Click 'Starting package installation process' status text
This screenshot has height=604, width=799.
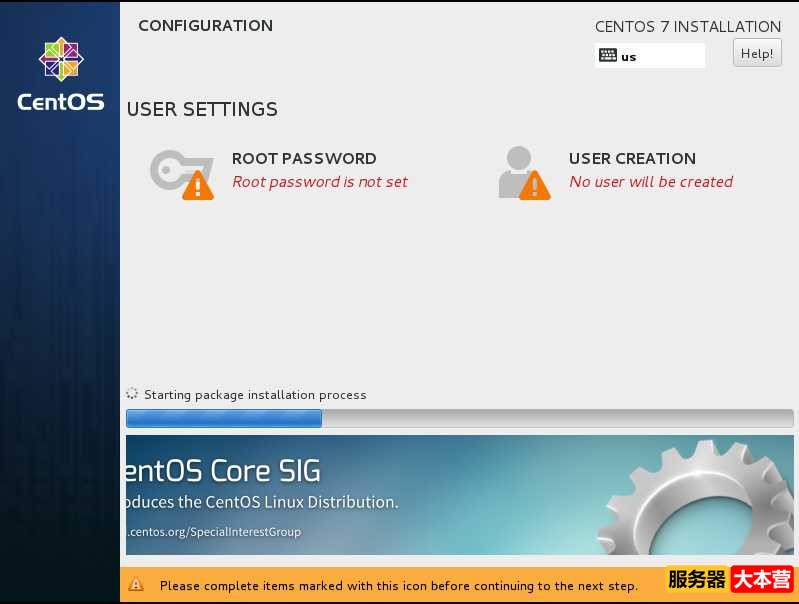255,395
